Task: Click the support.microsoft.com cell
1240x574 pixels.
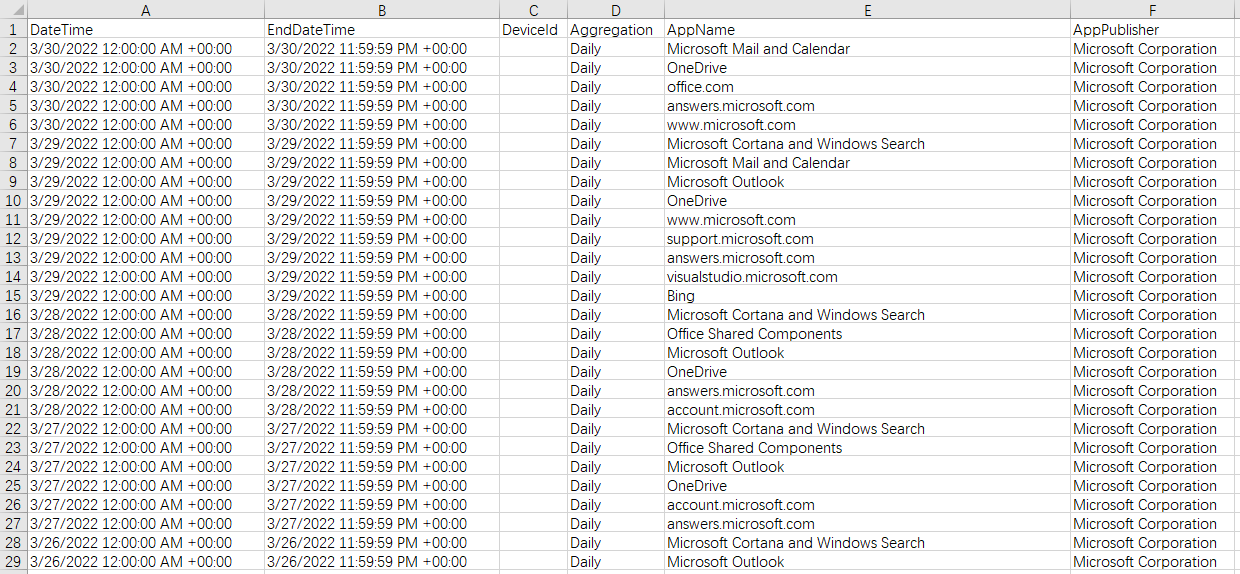Action: 867,239
